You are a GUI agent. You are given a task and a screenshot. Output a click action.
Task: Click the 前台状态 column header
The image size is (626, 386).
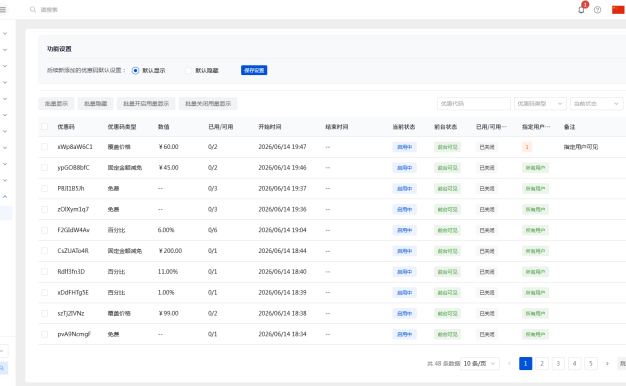click(x=446, y=127)
